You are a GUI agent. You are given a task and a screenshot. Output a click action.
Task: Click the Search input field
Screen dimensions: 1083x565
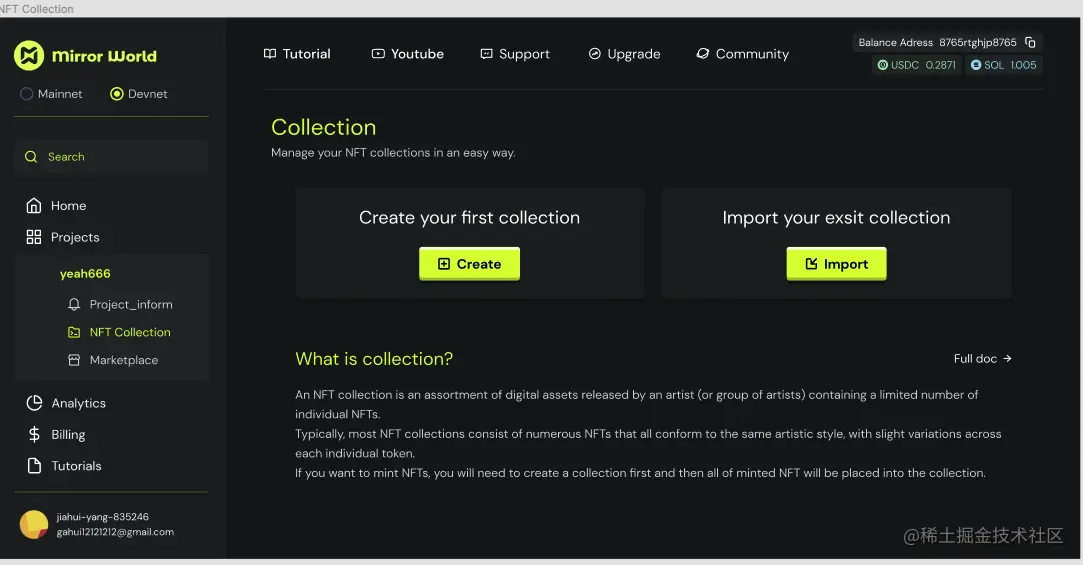pos(111,157)
